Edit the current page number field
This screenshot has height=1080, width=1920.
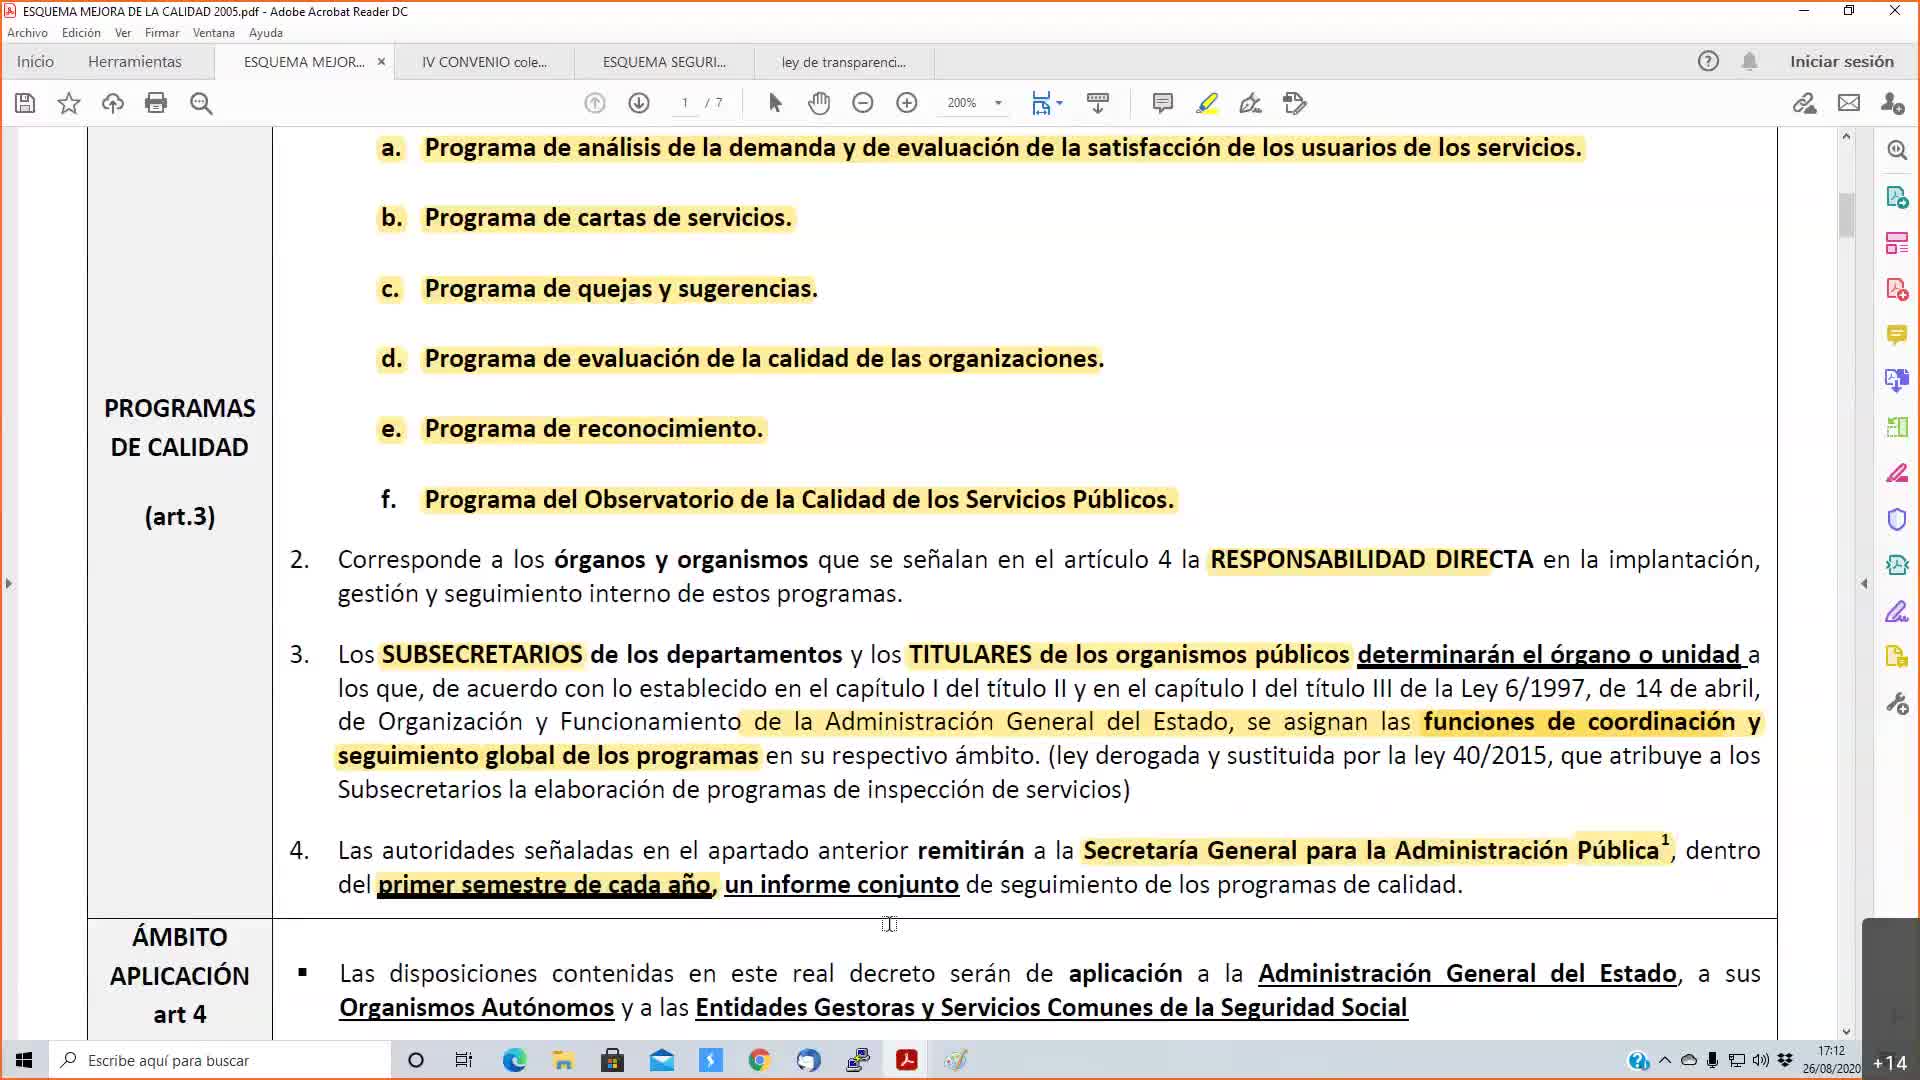pos(685,103)
